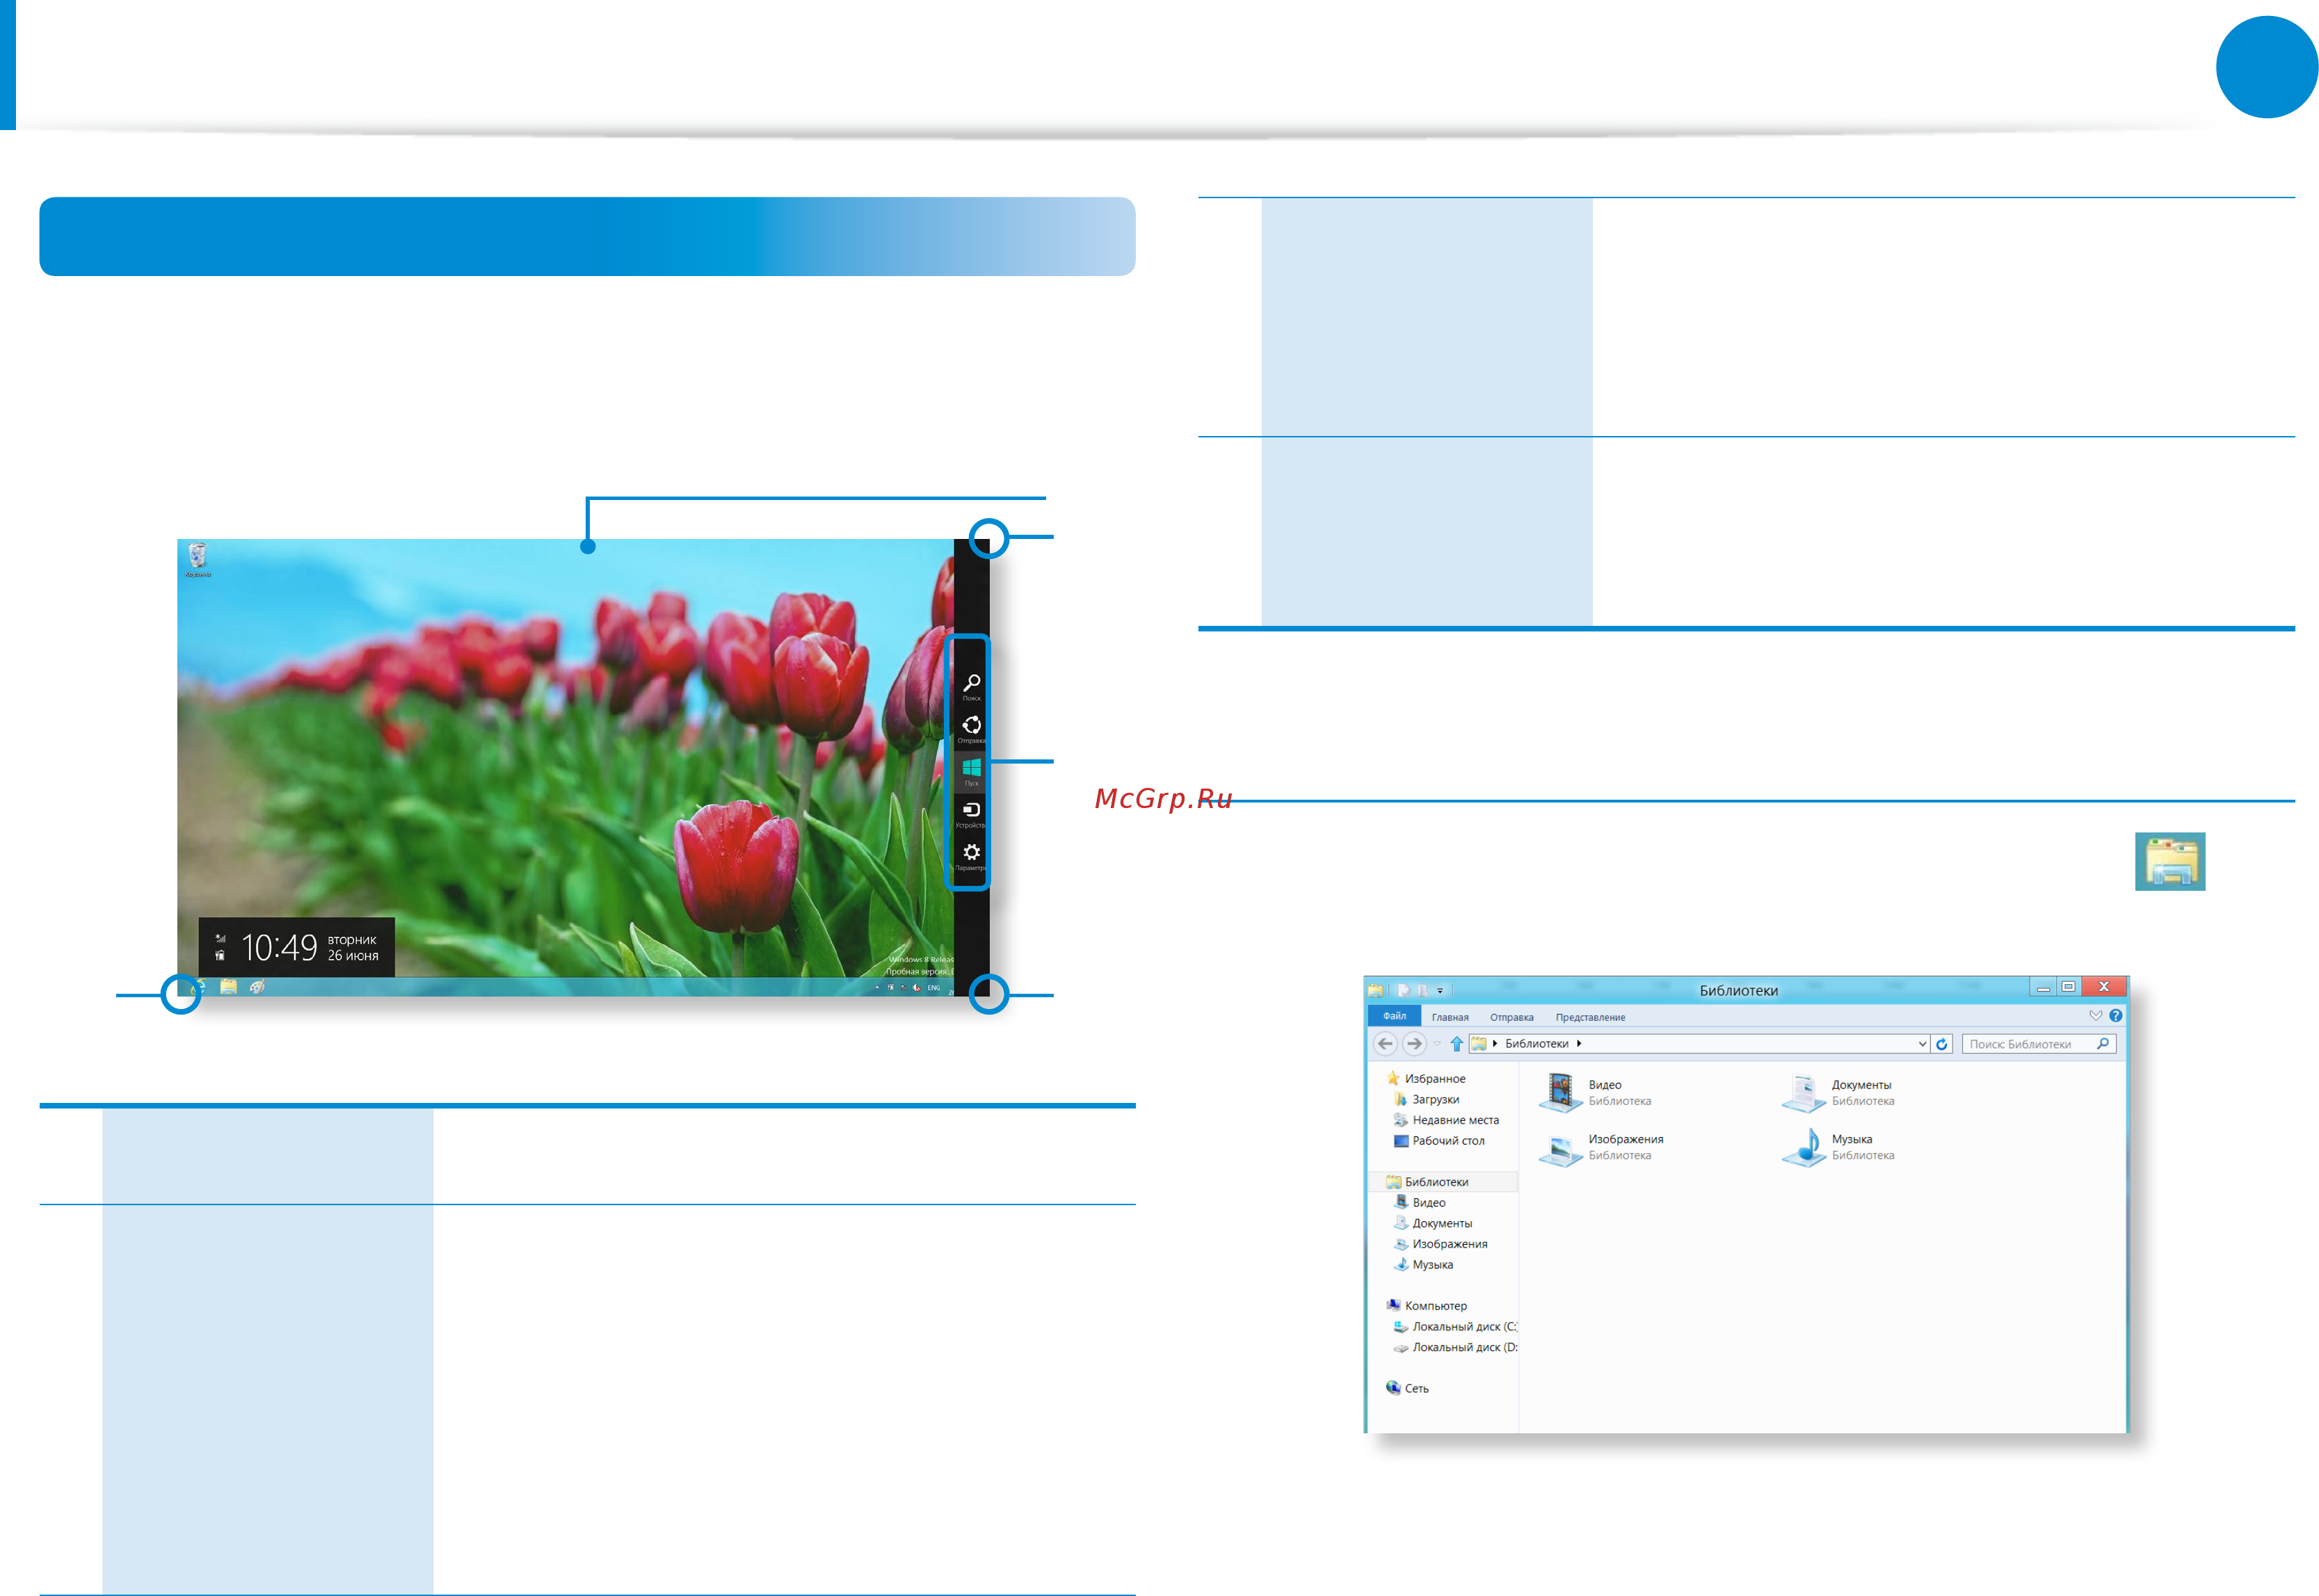Switch to the Представление tab
The width and height of the screenshot is (2319, 1596).
click(x=1589, y=1018)
